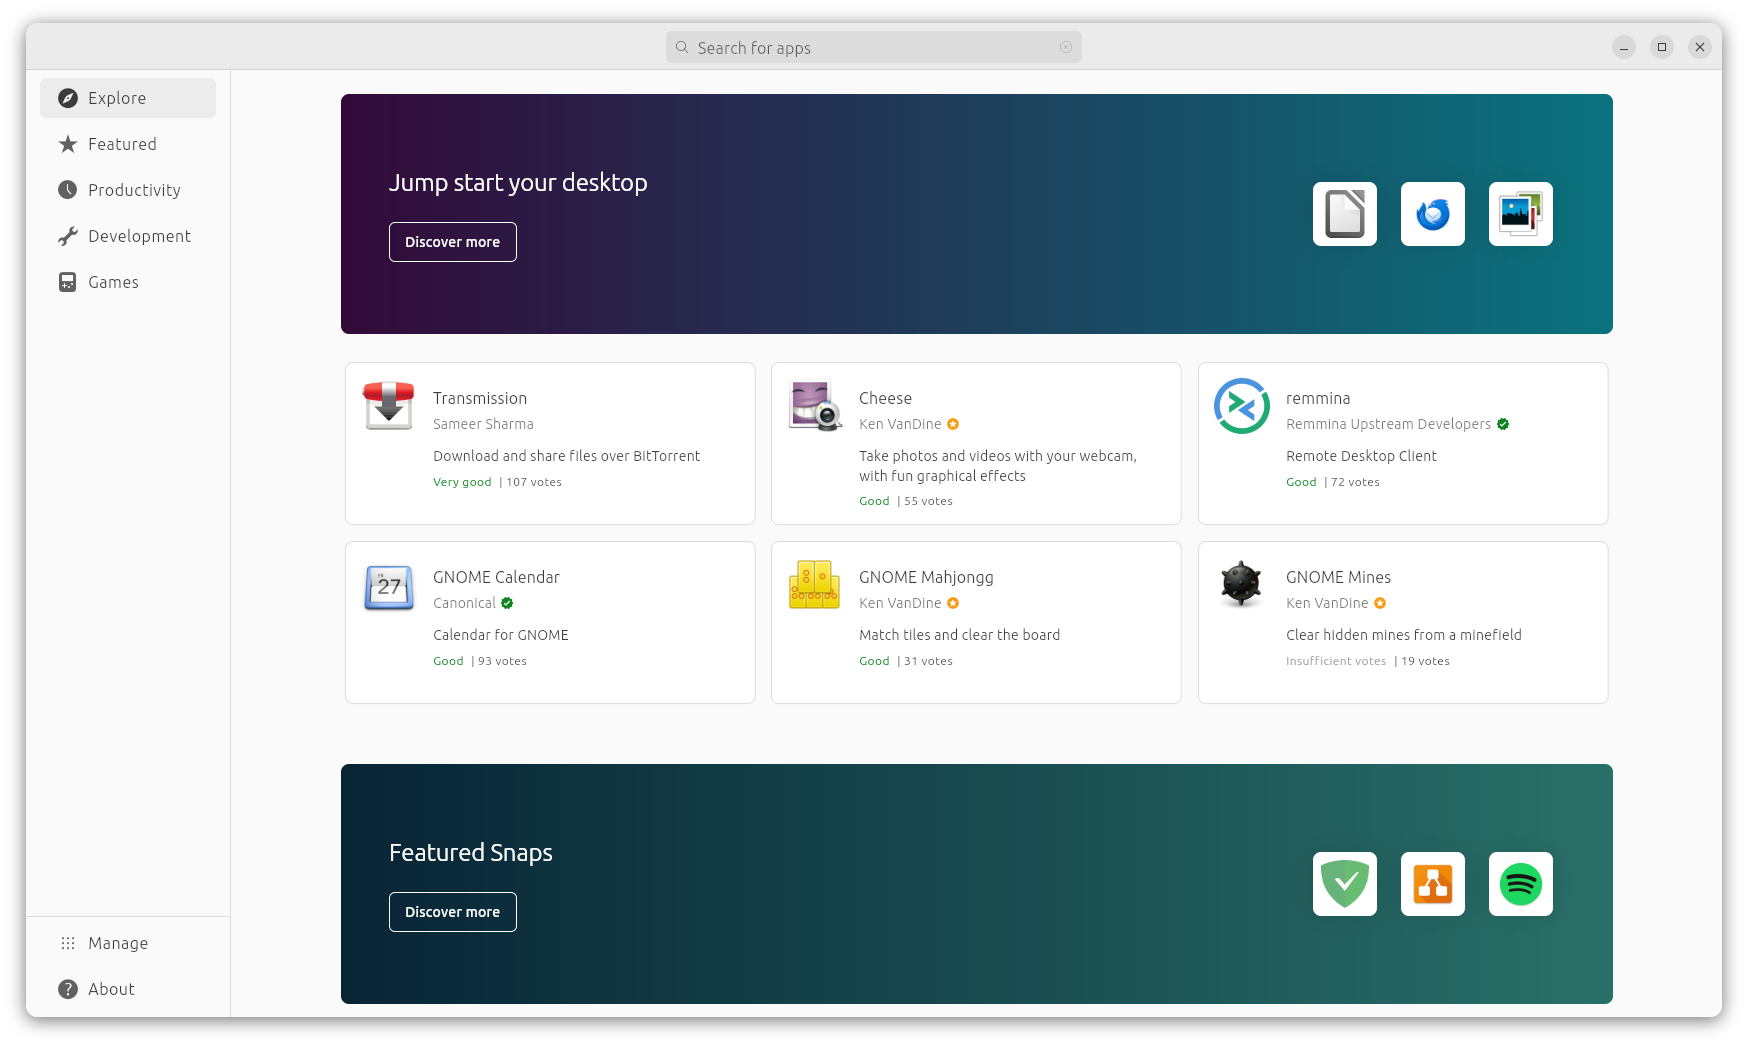The width and height of the screenshot is (1748, 1046).
Task: Open the drawio diagram icon in Featured Snaps
Action: pyautogui.click(x=1432, y=883)
